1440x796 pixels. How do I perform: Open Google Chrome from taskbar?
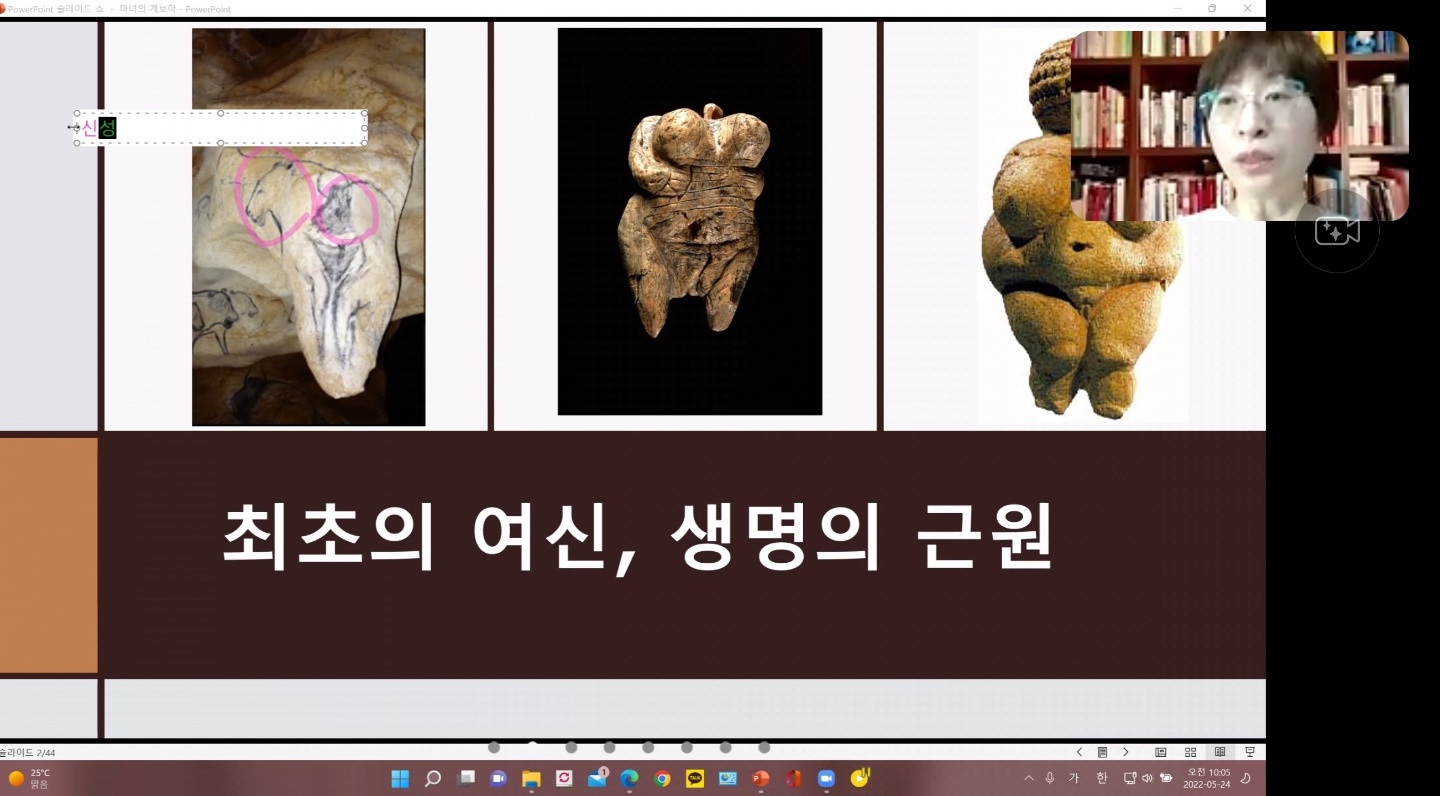tap(662, 778)
